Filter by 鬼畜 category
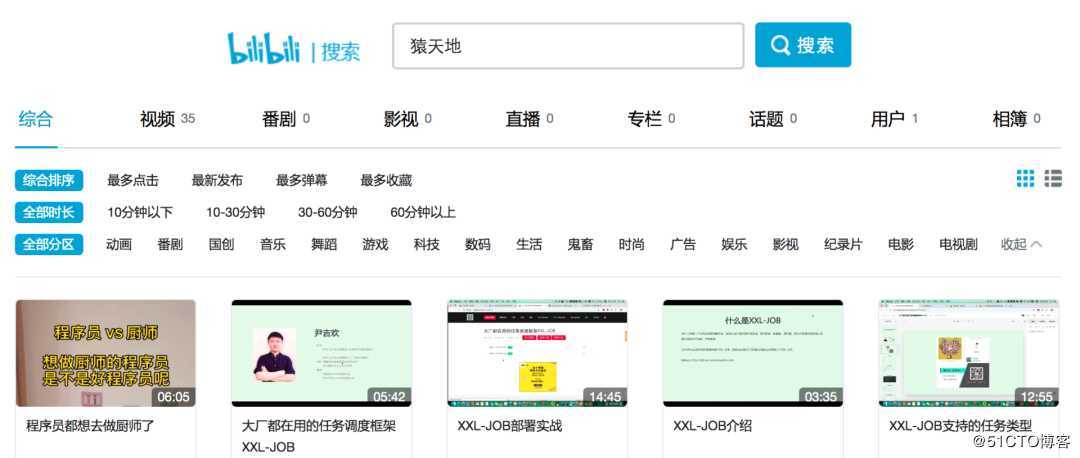The width and height of the screenshot is (1080, 458). (581, 244)
